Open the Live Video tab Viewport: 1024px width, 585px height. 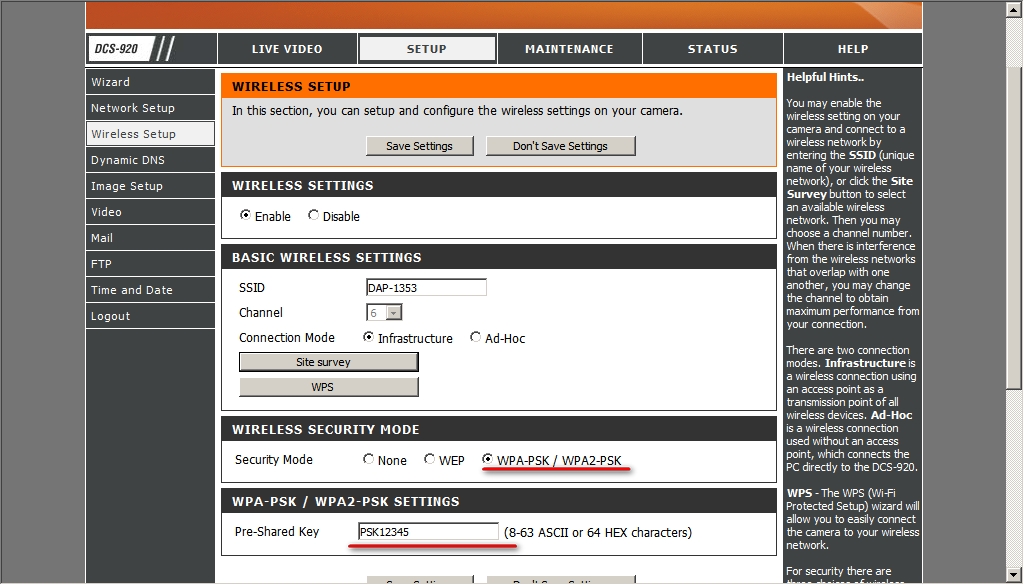tap(286, 49)
